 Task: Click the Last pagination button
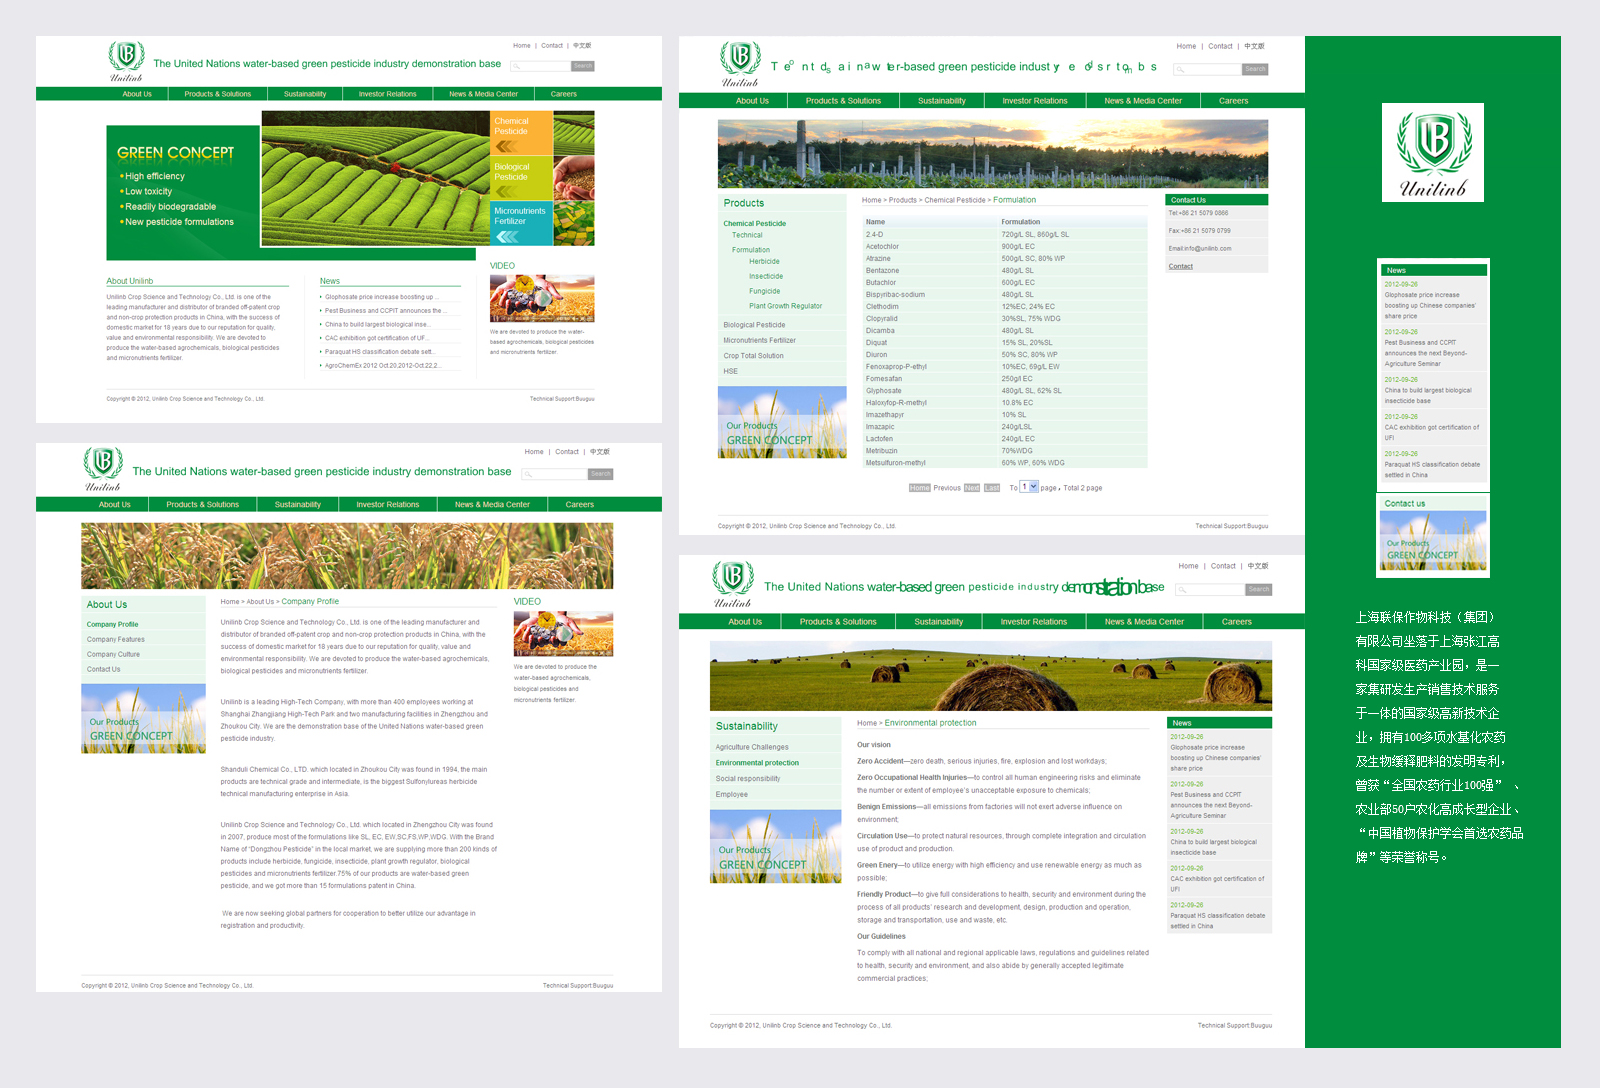click(x=992, y=488)
